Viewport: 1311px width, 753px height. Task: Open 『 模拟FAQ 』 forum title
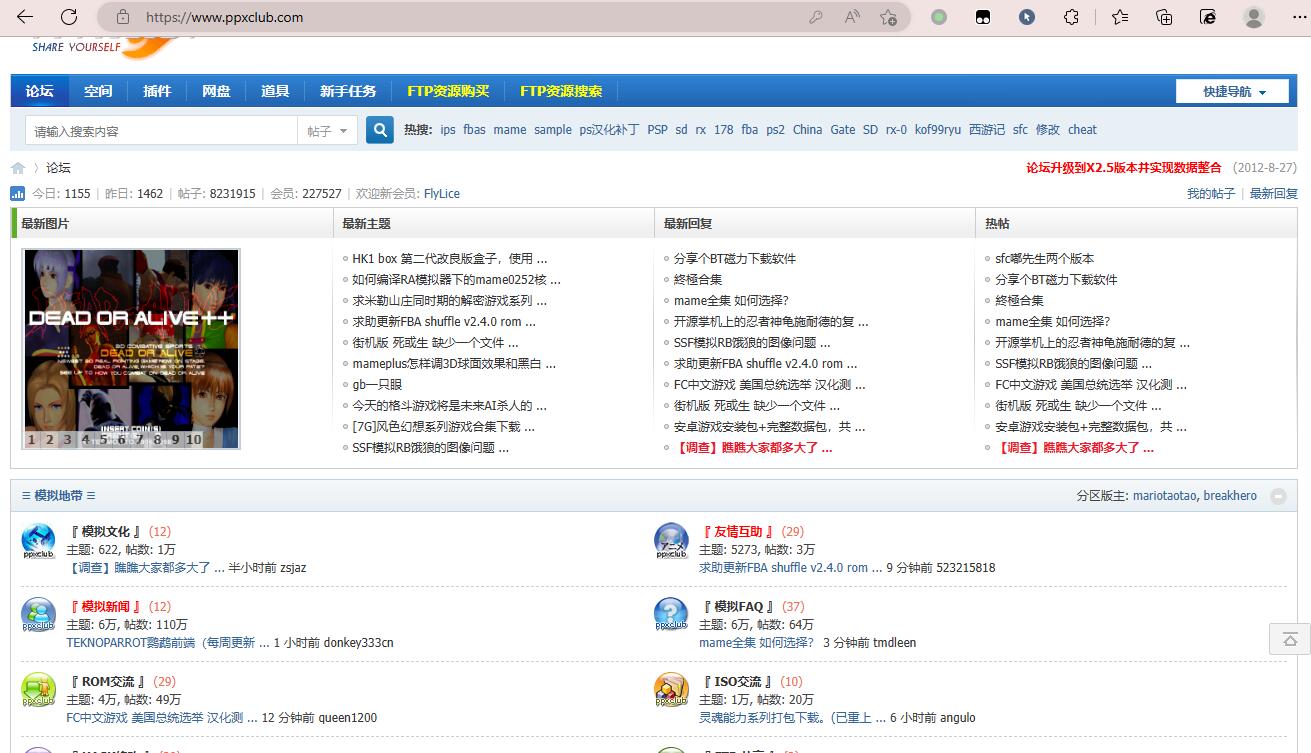click(x=738, y=607)
